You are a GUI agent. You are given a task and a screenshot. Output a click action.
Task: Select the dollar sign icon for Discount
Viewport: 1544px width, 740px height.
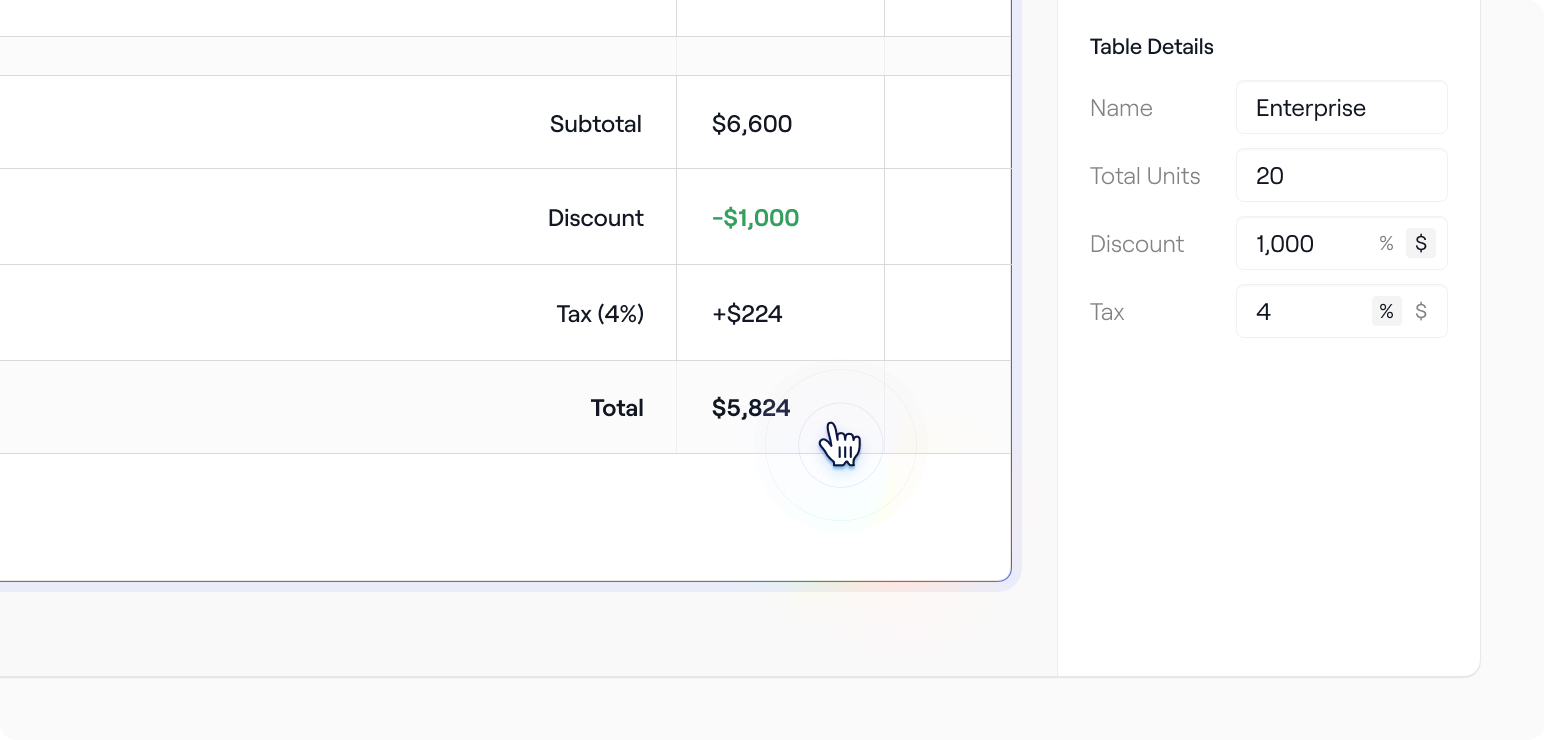(1421, 243)
